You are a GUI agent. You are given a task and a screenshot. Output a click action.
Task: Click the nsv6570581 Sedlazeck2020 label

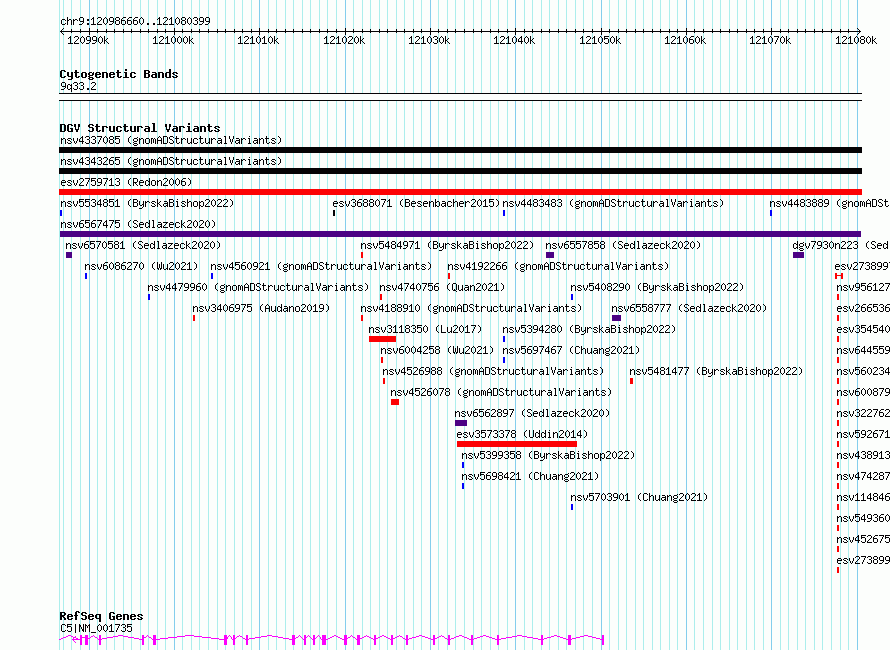point(143,245)
